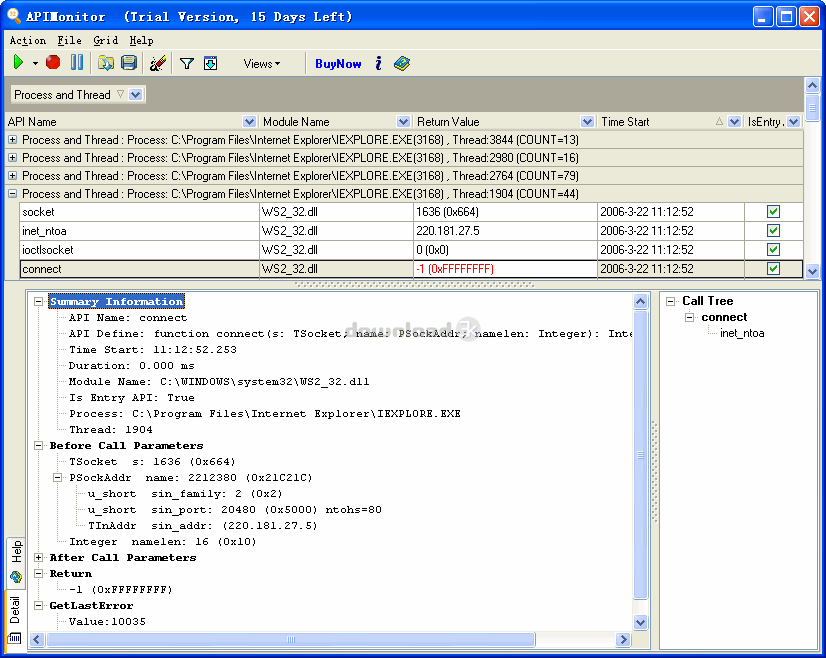Click the -1 (0xFFFFFFFF) return value cell
Image resolution: width=826 pixels, height=658 pixels.
click(x=505, y=269)
